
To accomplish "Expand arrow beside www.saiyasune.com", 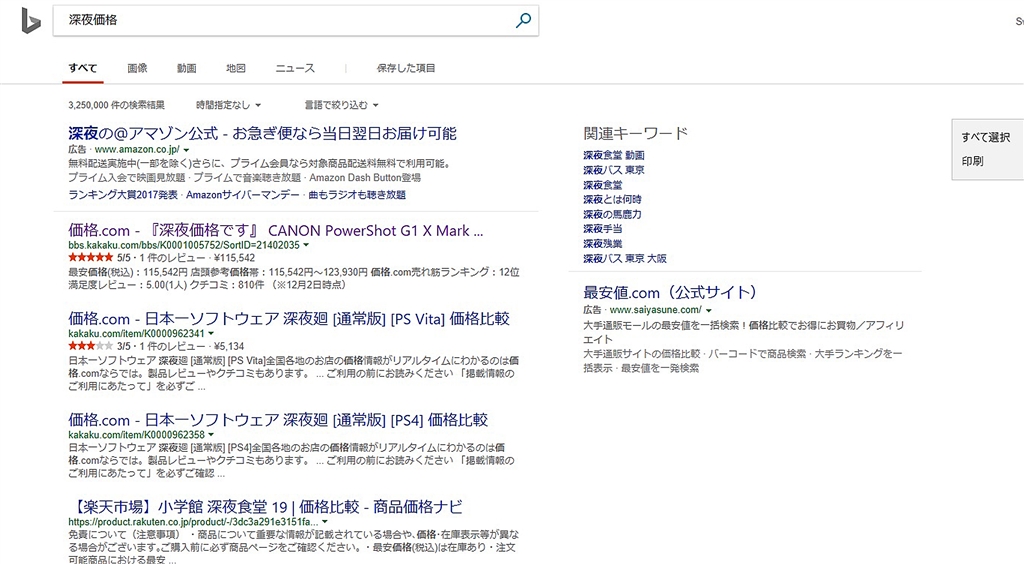I will (x=709, y=311).
